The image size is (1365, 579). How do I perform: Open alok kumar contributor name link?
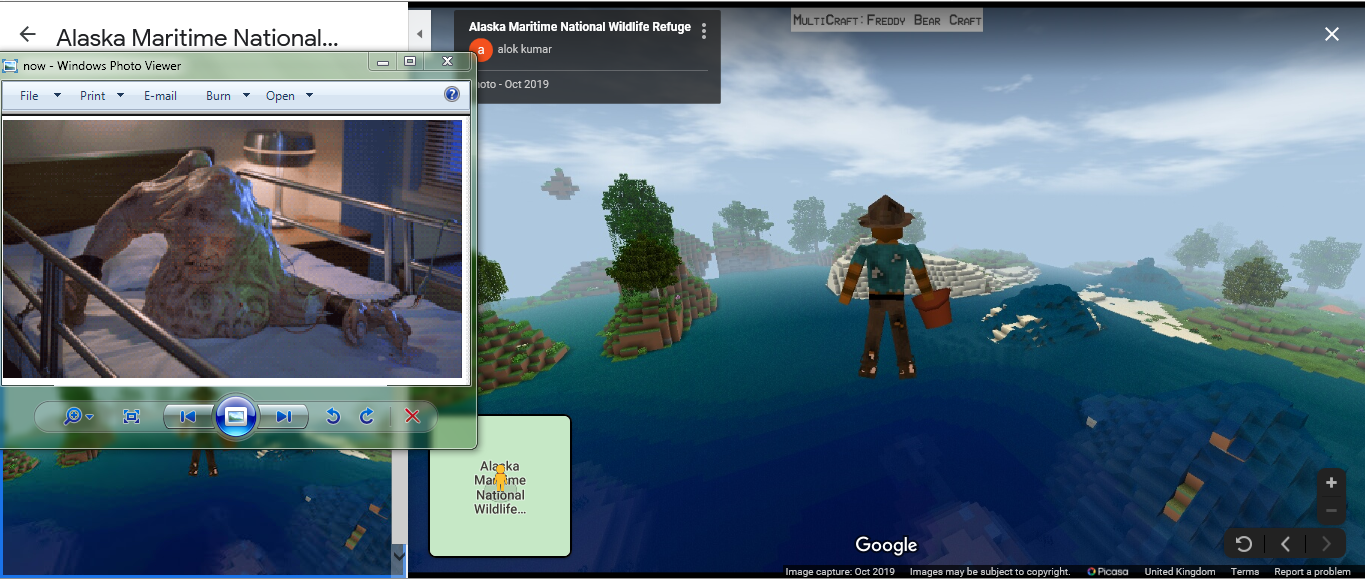point(524,49)
